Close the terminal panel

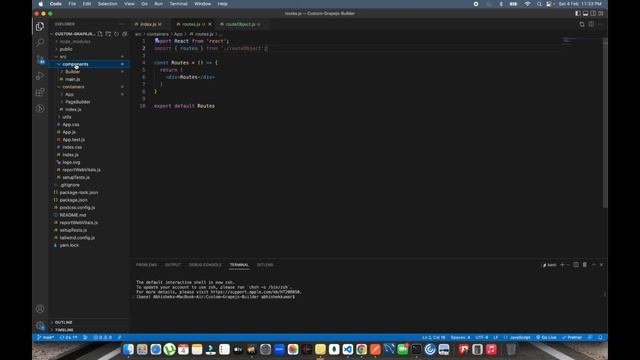coord(601,265)
